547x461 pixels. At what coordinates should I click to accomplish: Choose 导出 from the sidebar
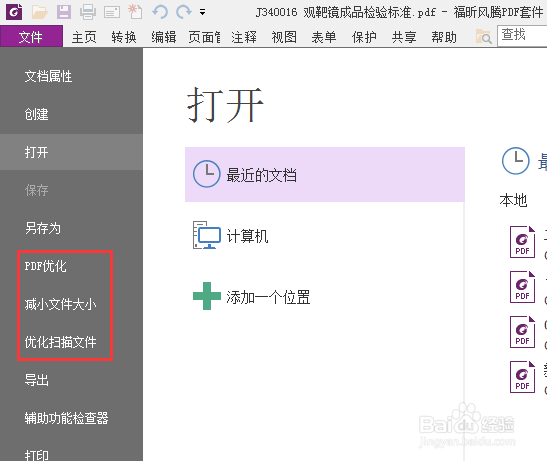[x=71, y=380]
